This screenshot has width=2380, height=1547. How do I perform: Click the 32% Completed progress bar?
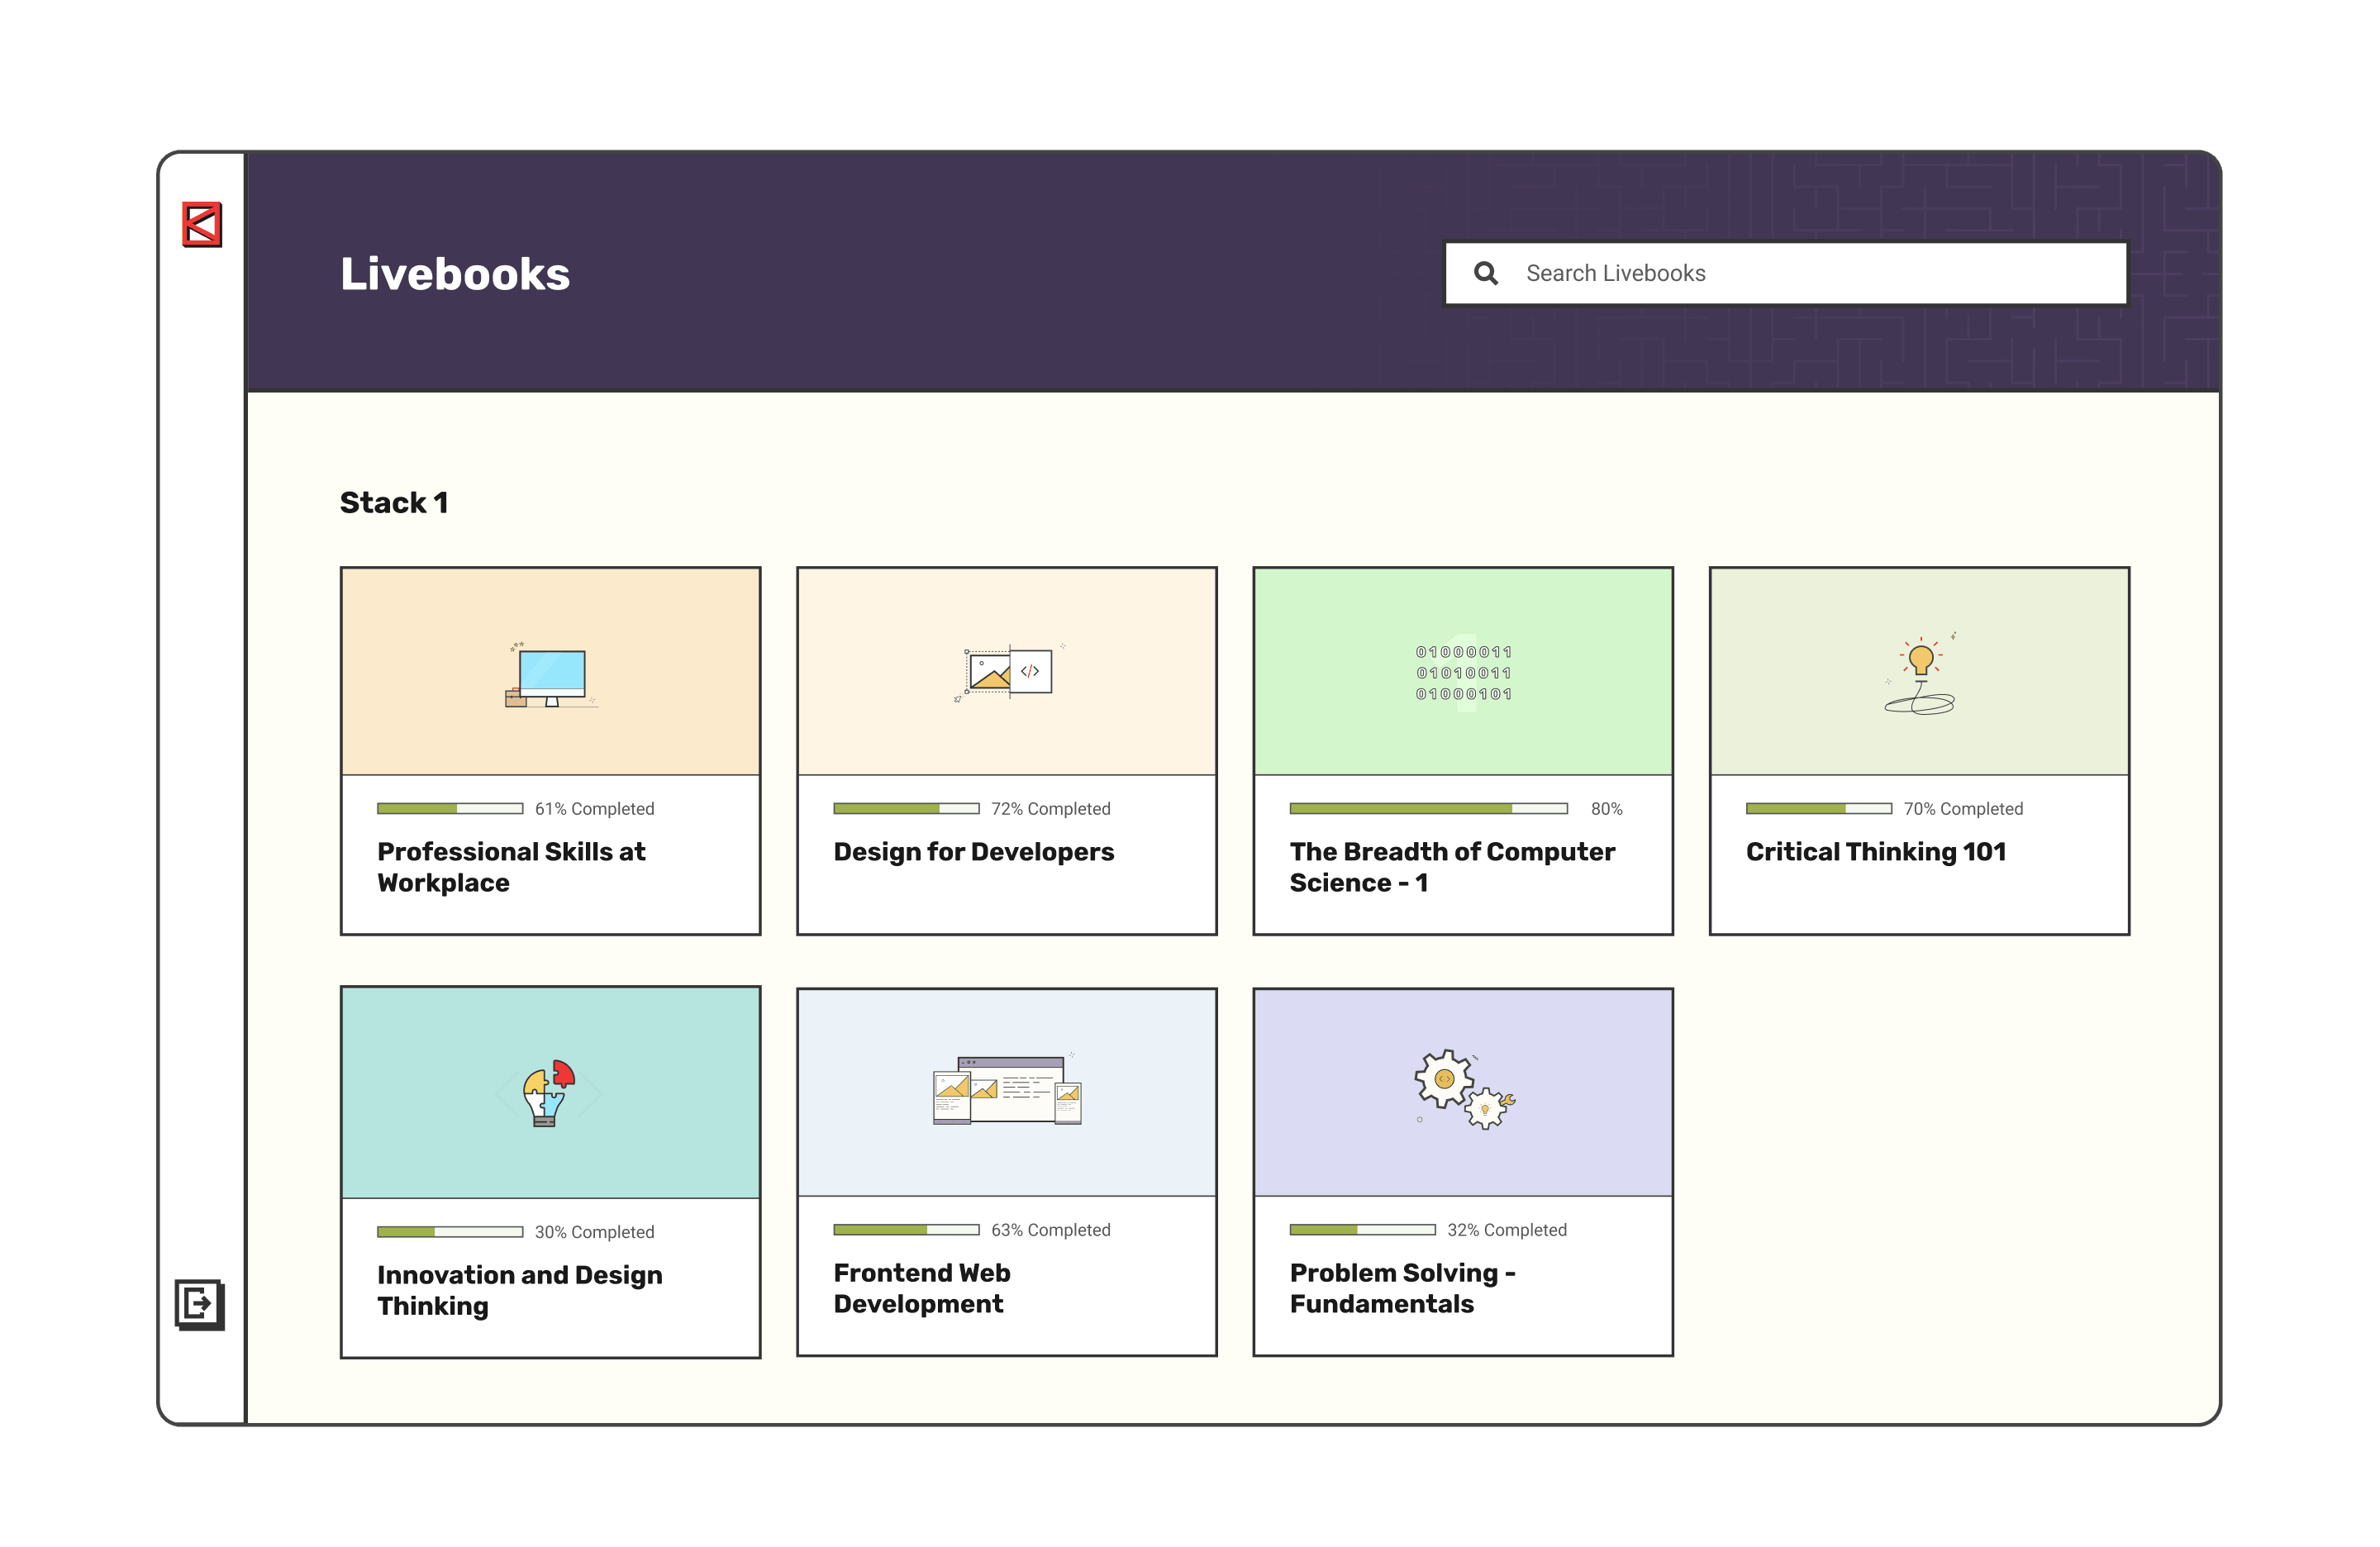click(1362, 1230)
